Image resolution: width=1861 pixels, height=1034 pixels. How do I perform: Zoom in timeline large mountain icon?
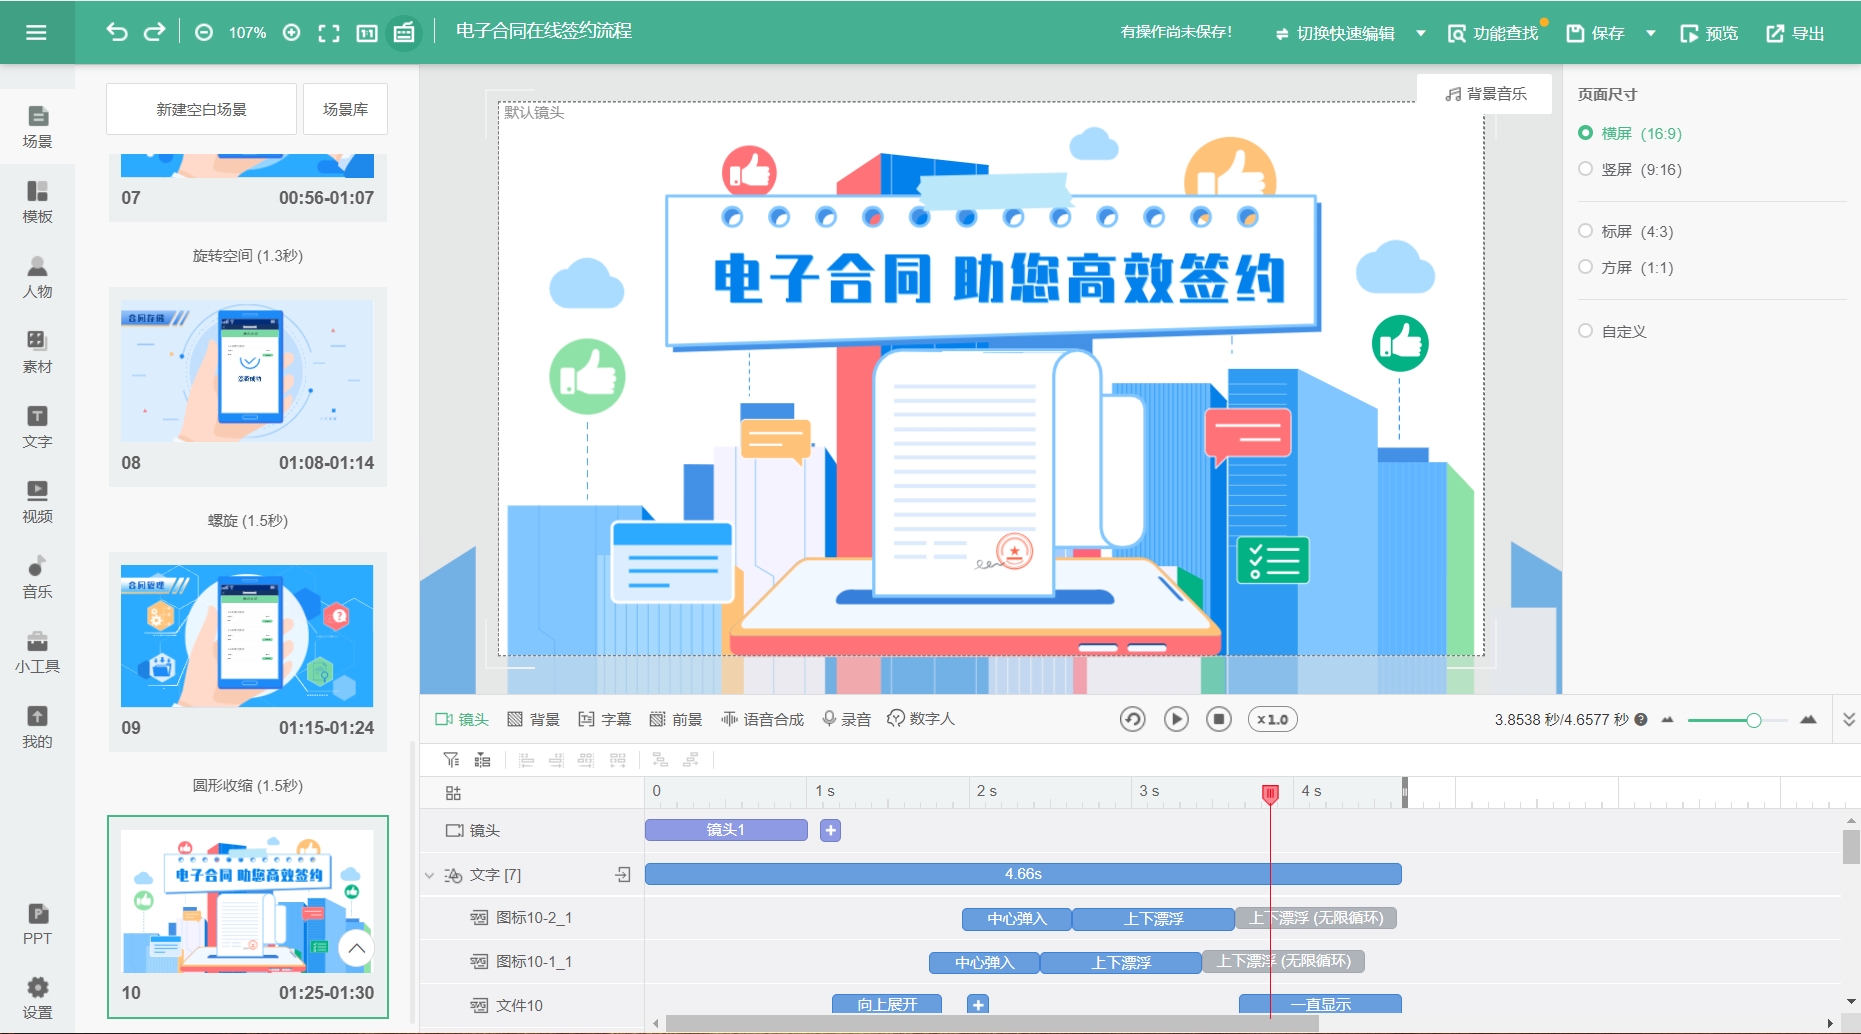pyautogui.click(x=1808, y=720)
